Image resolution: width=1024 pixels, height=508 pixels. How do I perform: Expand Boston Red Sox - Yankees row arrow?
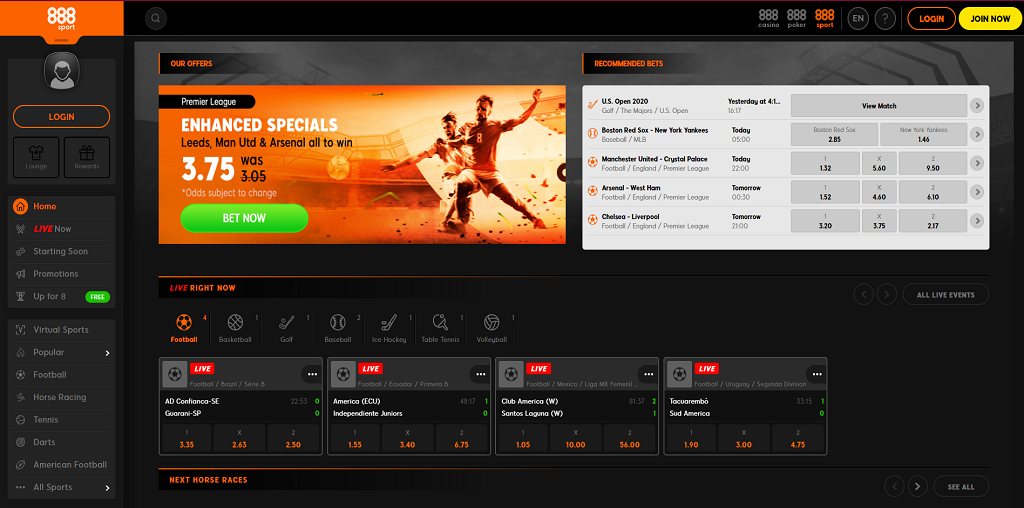977,135
